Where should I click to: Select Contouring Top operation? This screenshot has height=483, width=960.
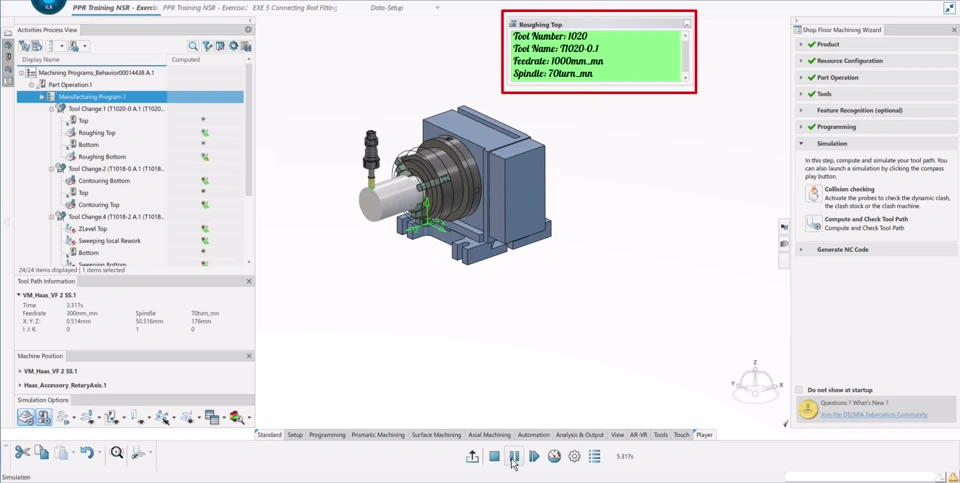[99, 204]
